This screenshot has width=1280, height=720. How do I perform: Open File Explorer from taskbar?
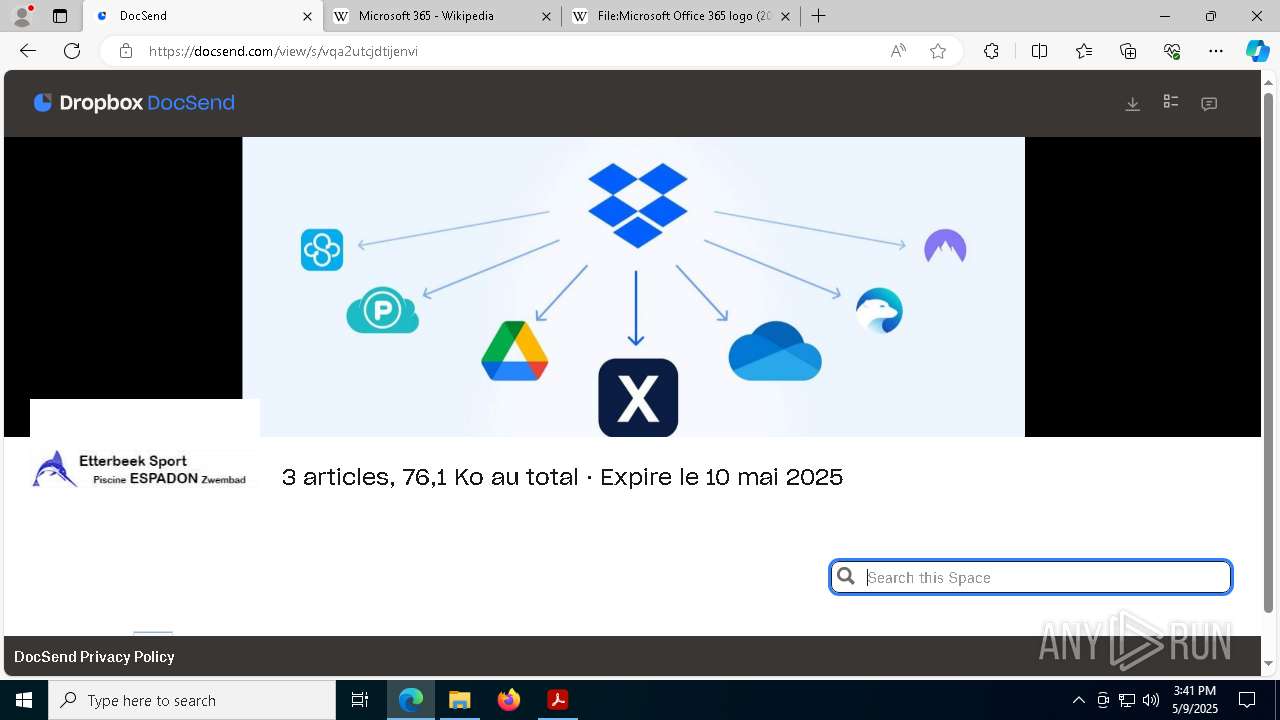(x=459, y=700)
